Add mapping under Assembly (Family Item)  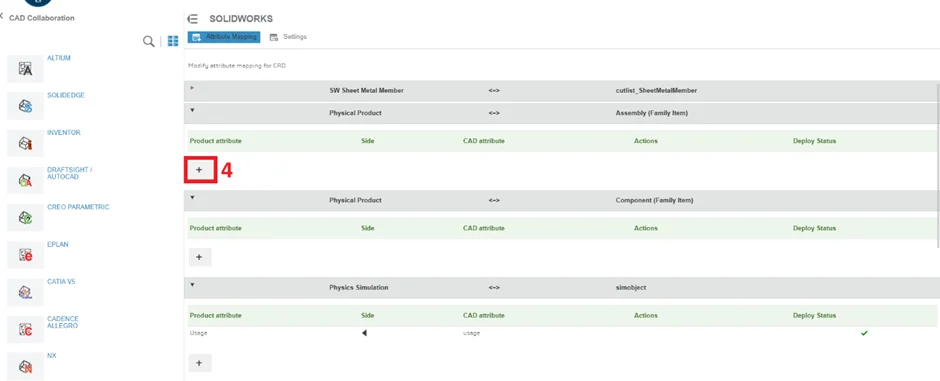pos(200,170)
